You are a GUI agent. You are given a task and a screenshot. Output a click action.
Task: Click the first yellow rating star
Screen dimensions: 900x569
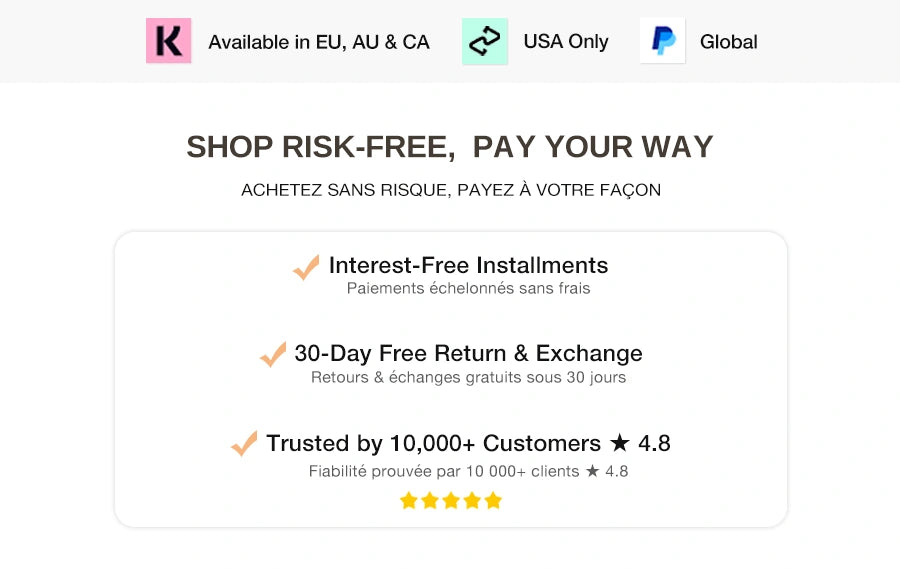coord(408,501)
